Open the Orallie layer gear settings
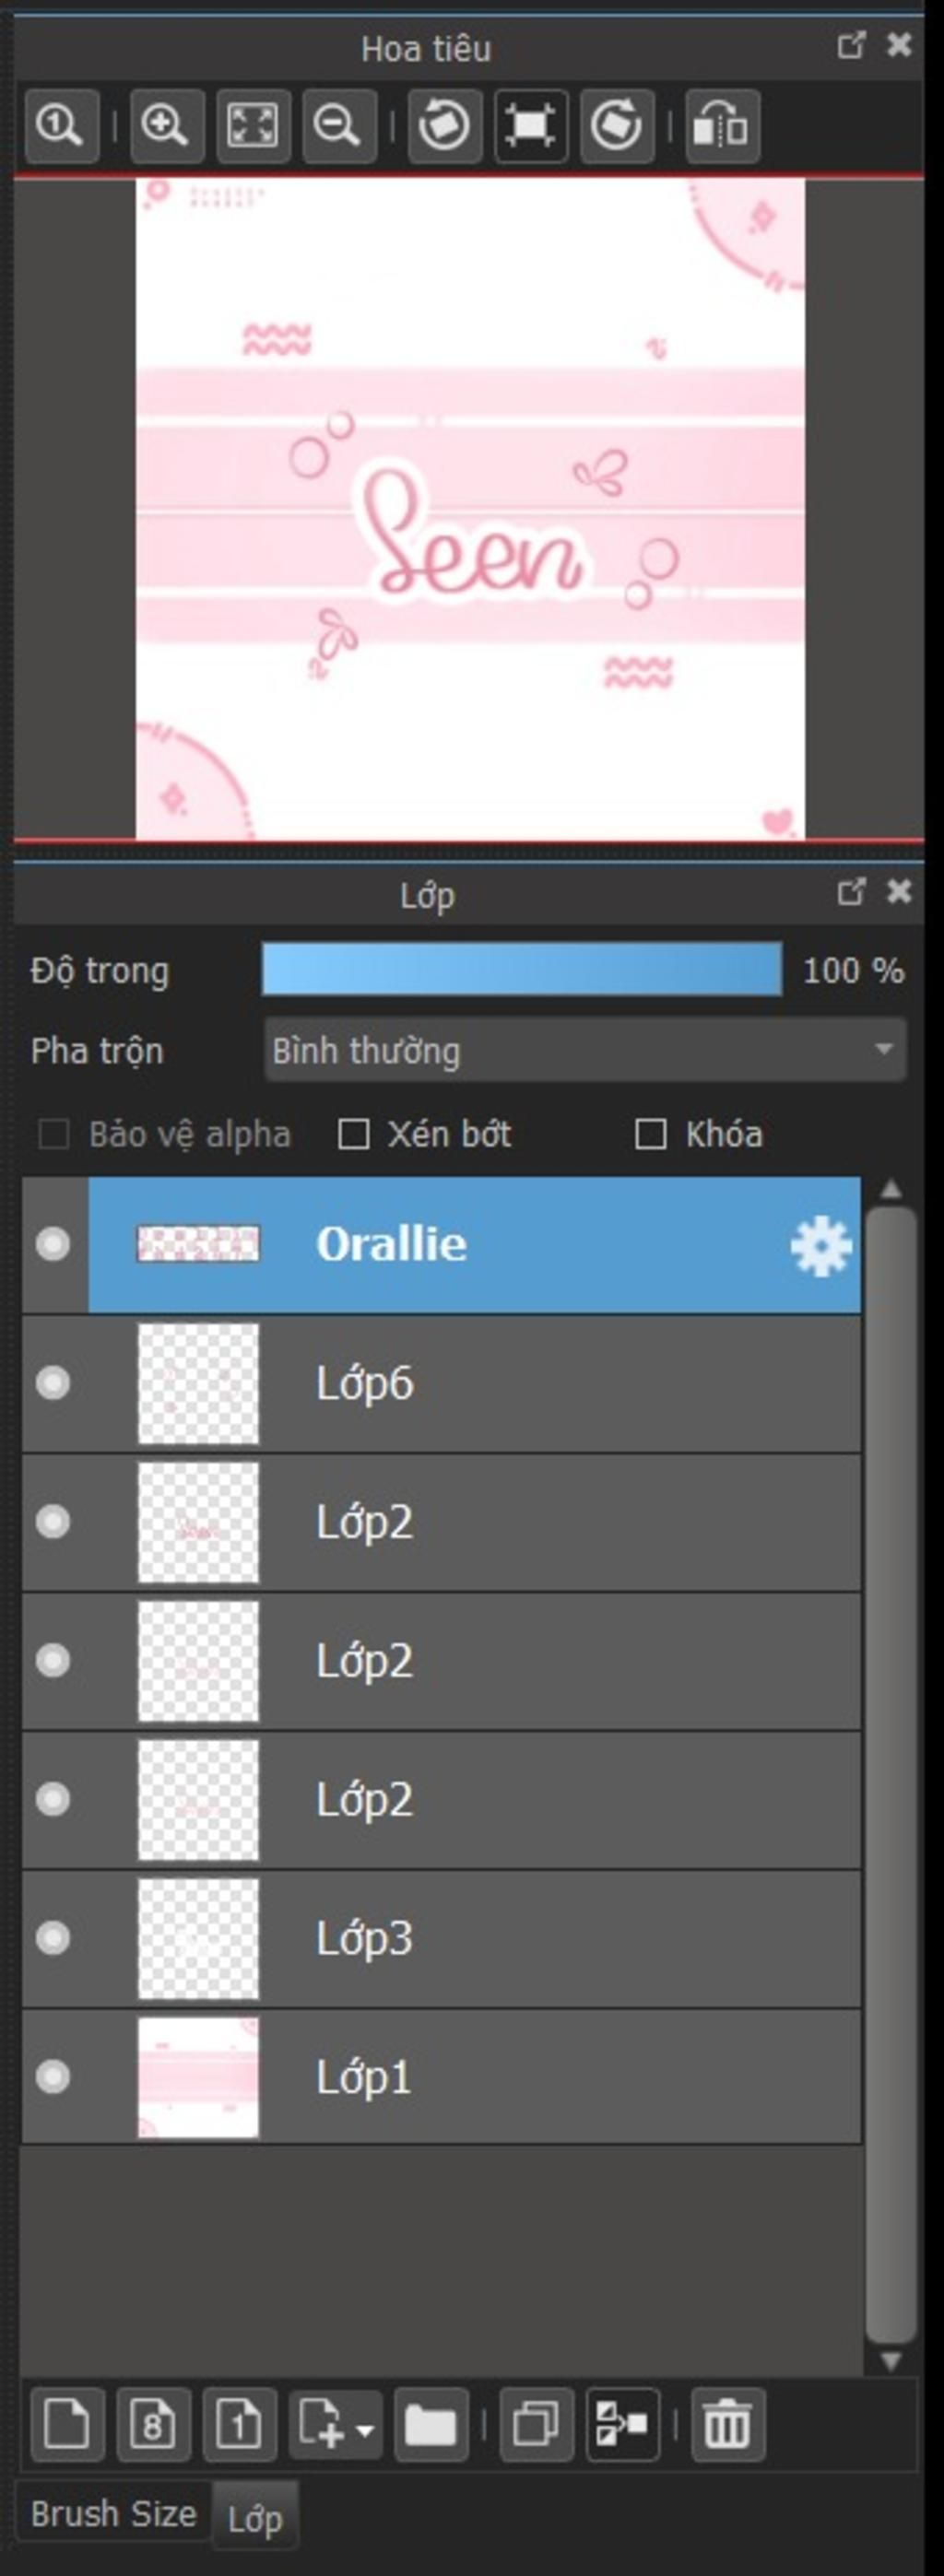This screenshot has width=944, height=2576. pyautogui.click(x=821, y=1246)
